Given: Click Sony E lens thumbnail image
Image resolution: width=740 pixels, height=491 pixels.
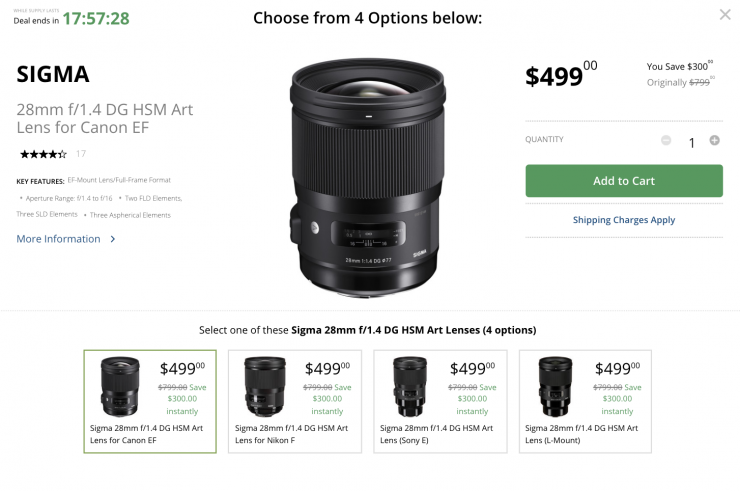Looking at the screenshot, I should click(x=410, y=387).
